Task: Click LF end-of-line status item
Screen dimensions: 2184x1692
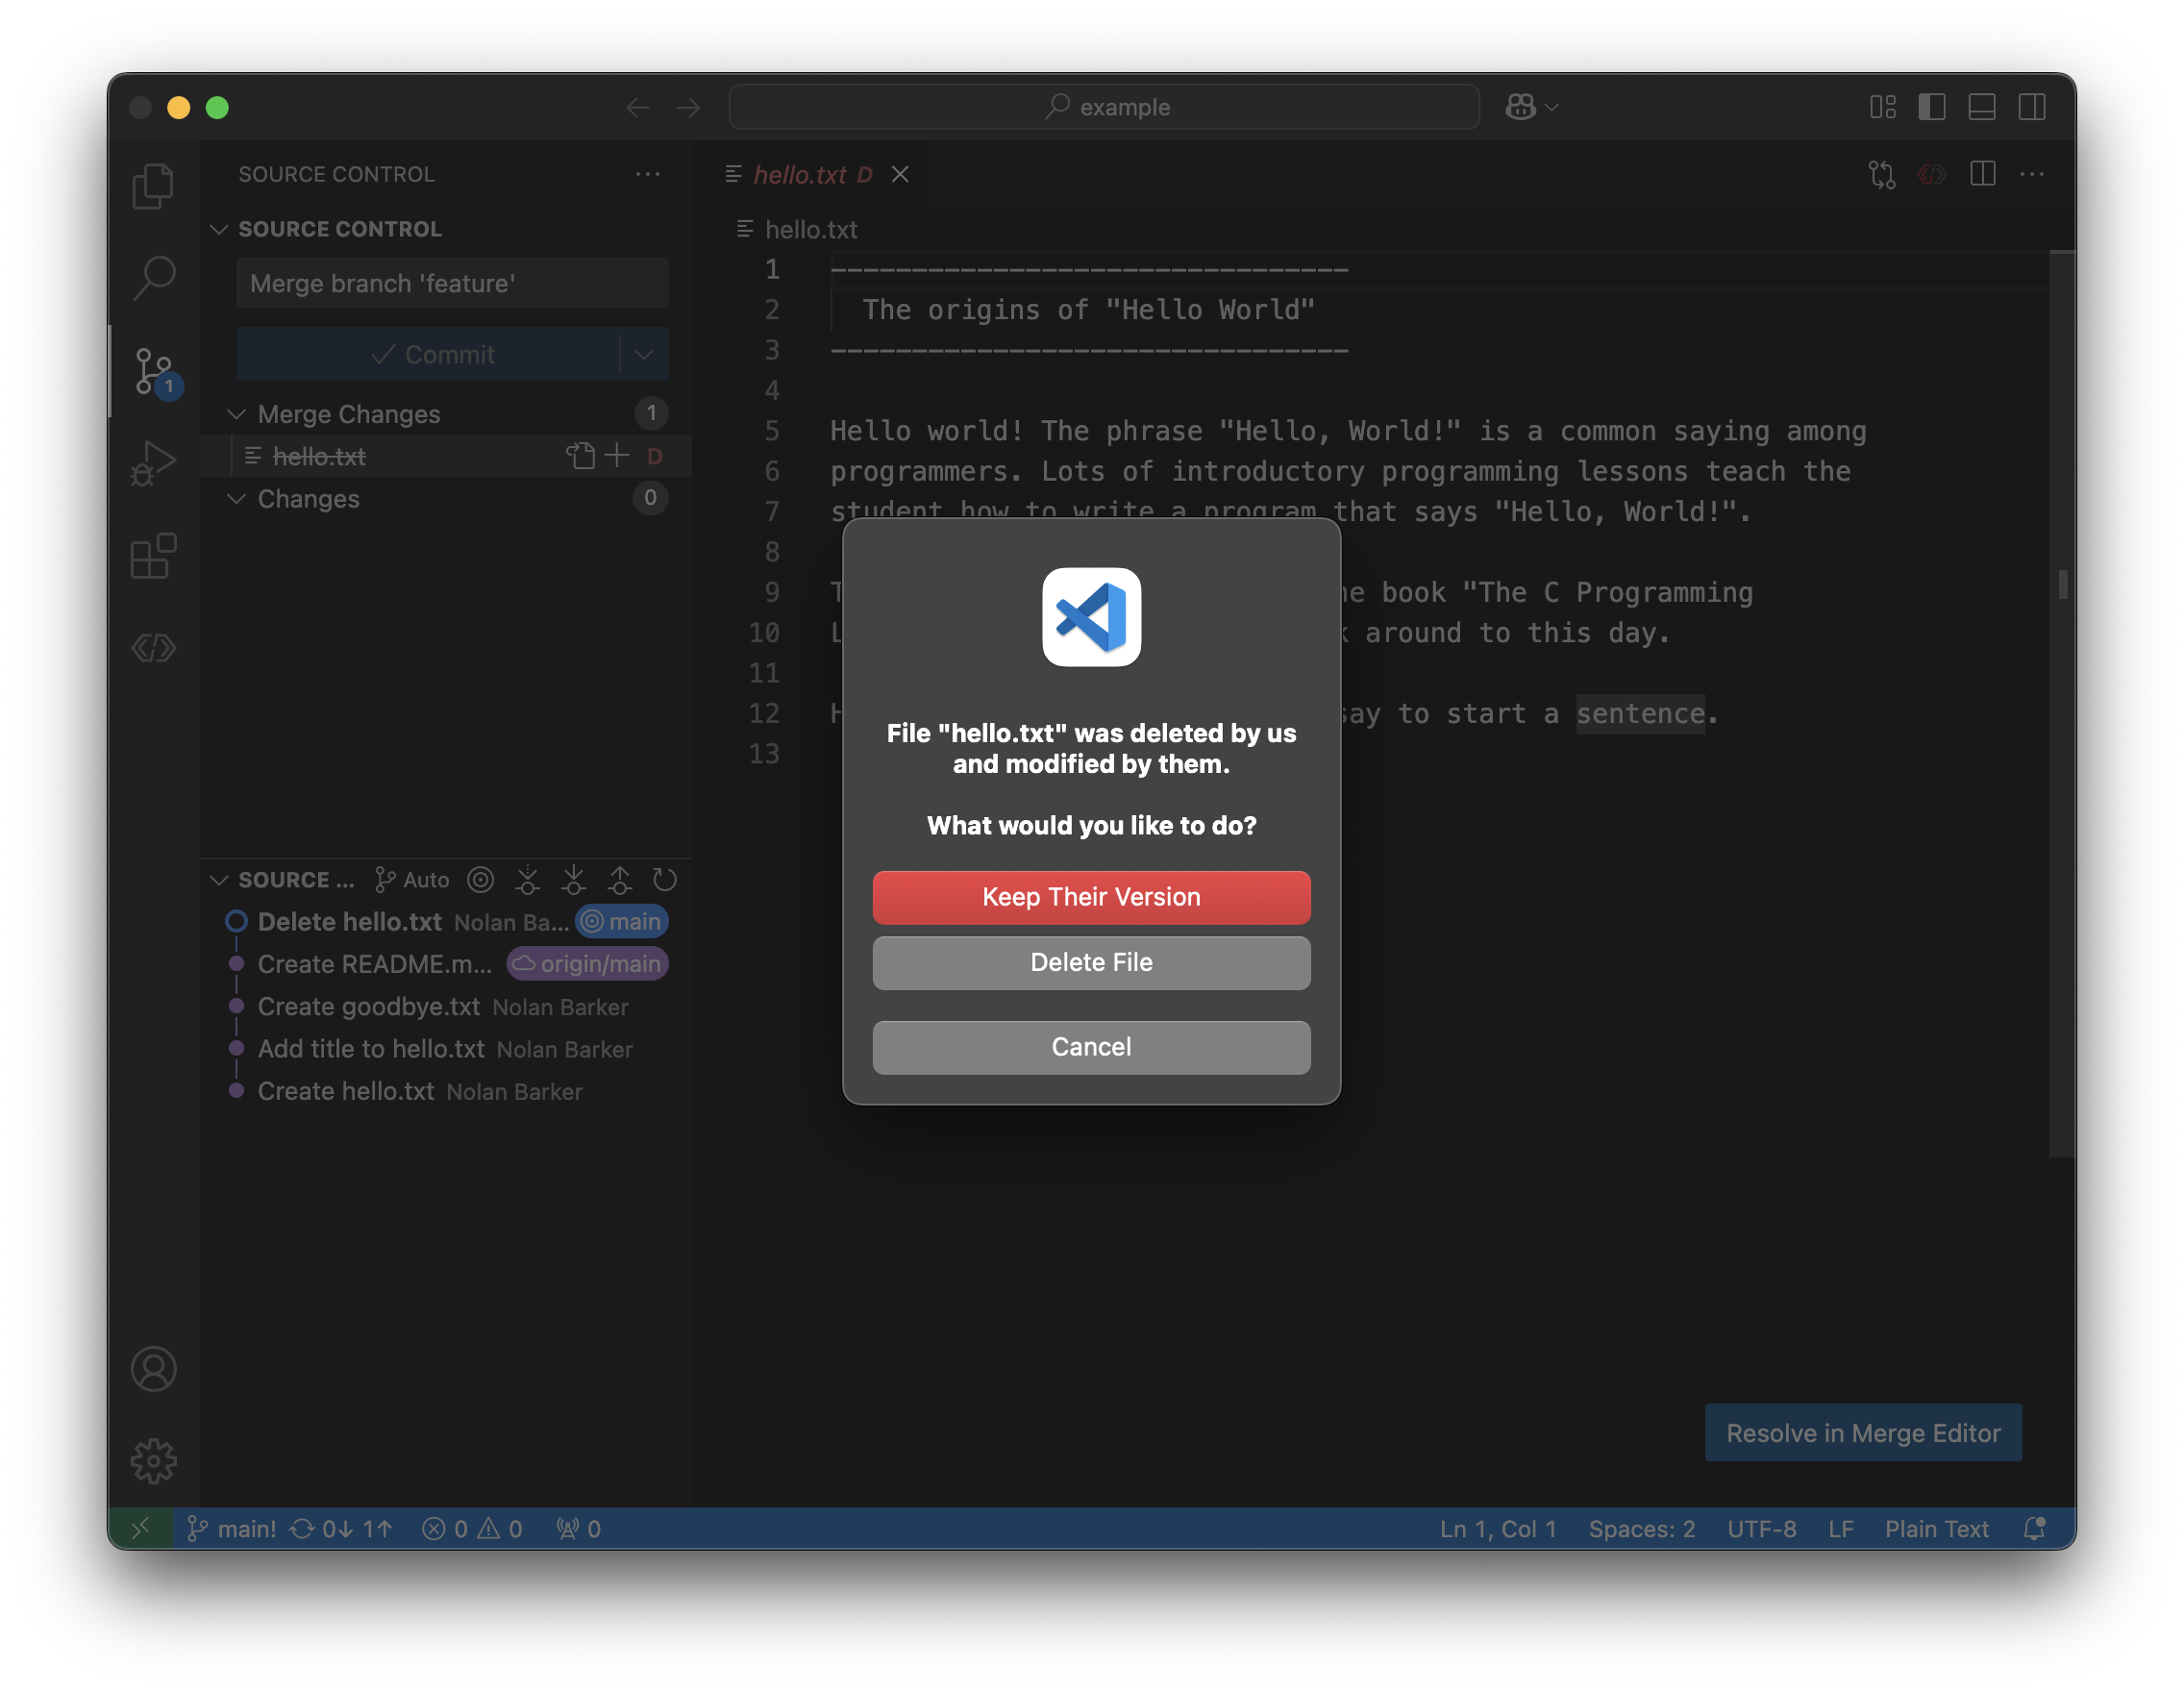Action: [1840, 1528]
